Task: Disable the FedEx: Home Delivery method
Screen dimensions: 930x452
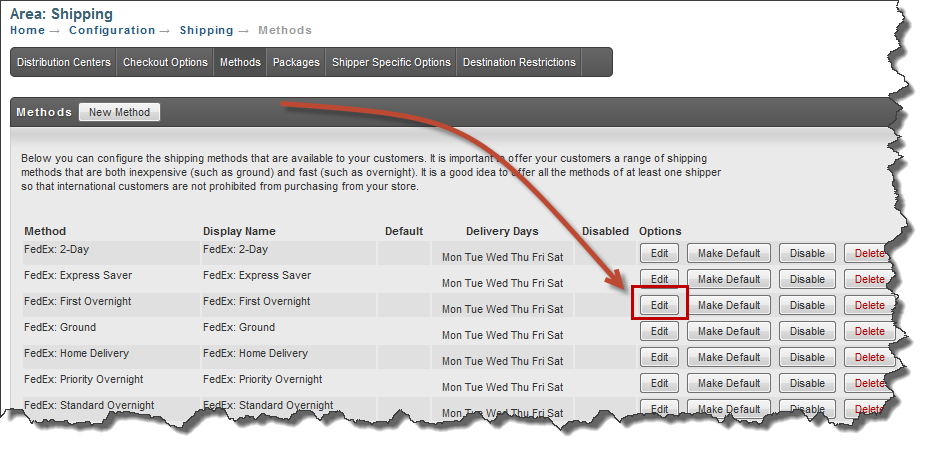Action: point(807,358)
